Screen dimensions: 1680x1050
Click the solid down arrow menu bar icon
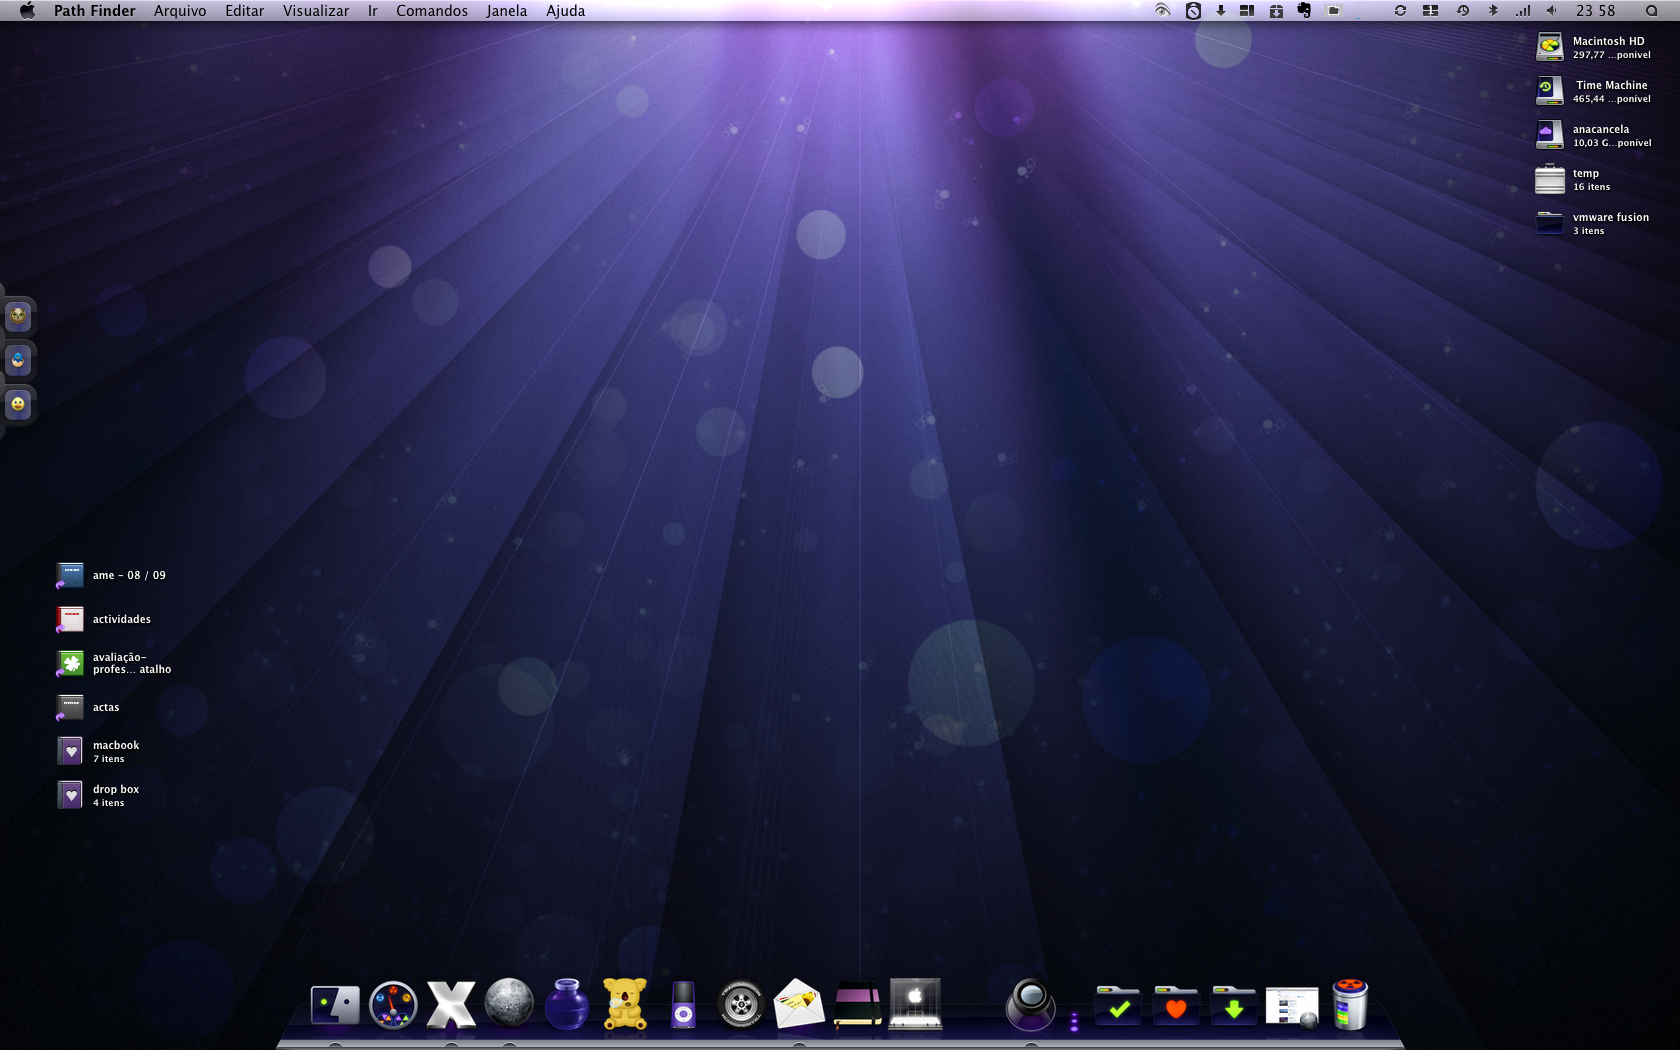click(x=1220, y=11)
